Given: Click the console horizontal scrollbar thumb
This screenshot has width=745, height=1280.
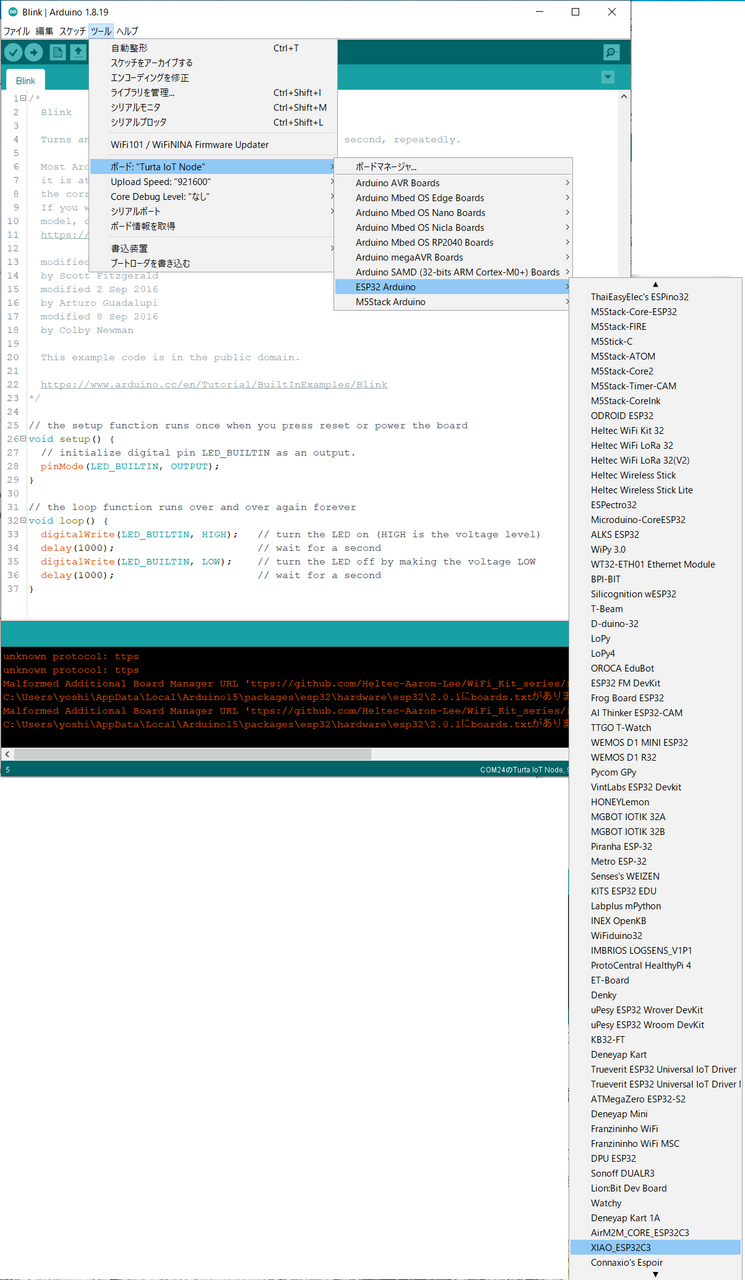Looking at the screenshot, I should [190, 754].
